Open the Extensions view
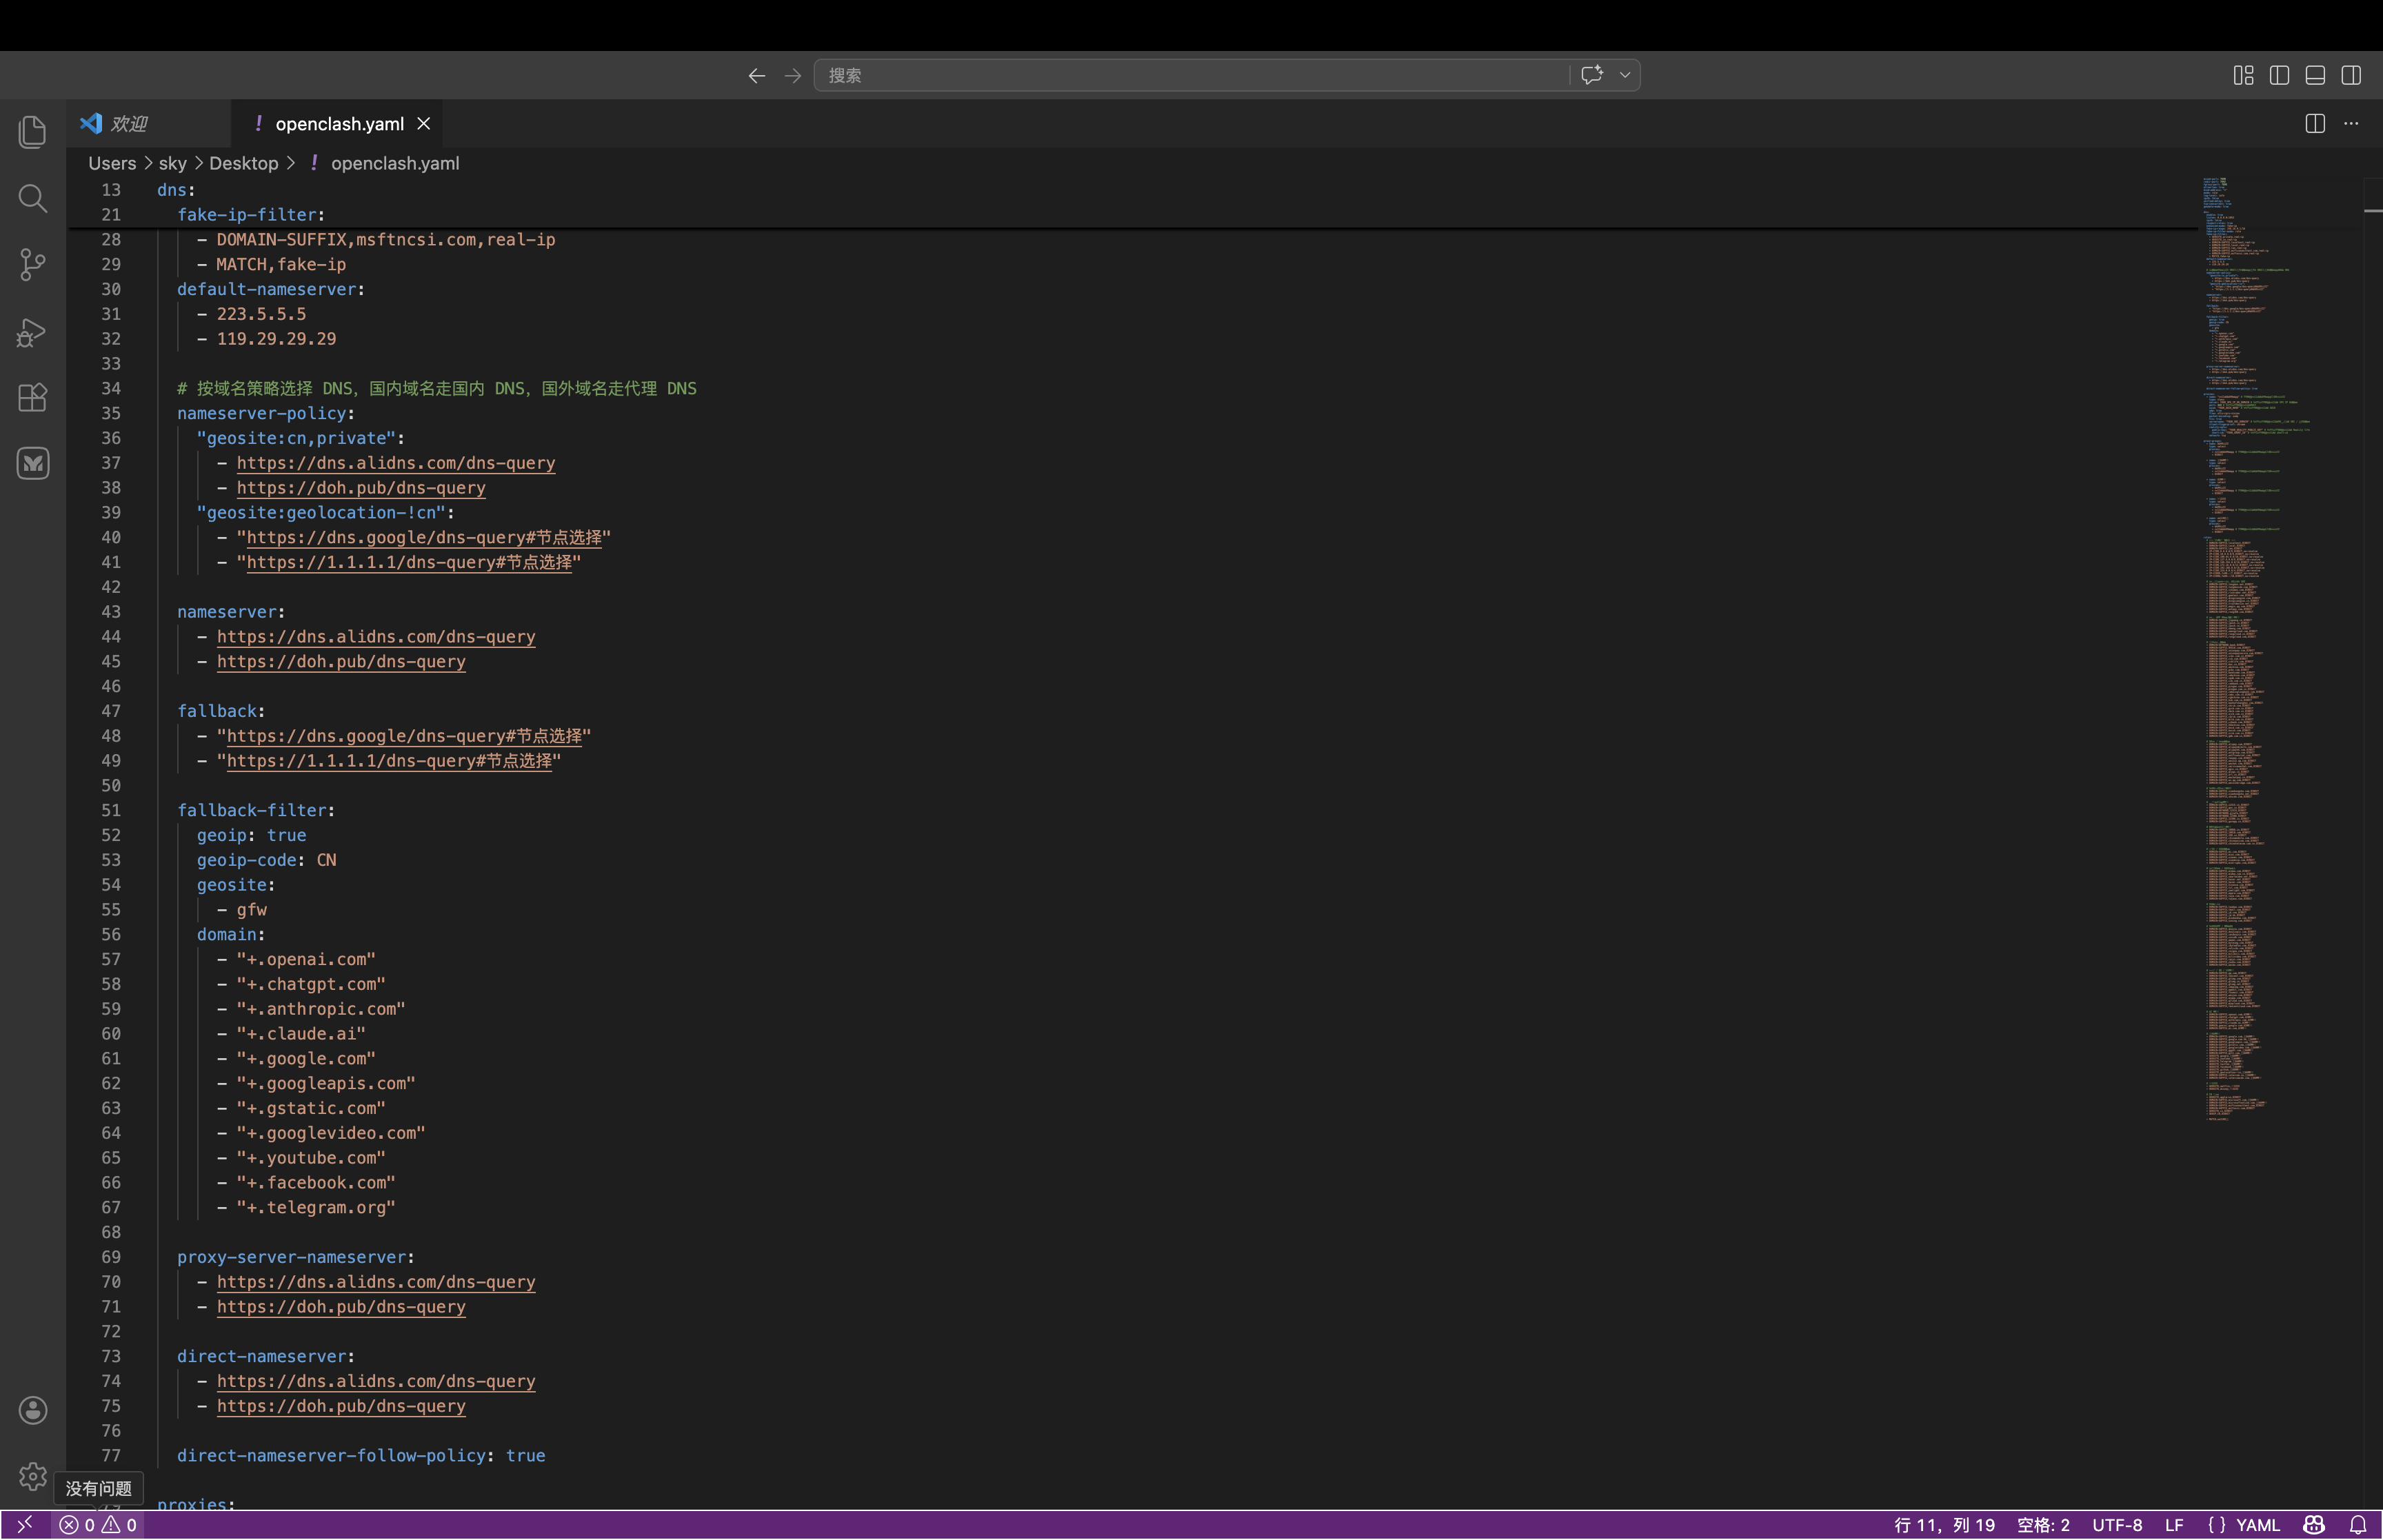Viewport: 2383px width, 1540px height. (32, 397)
